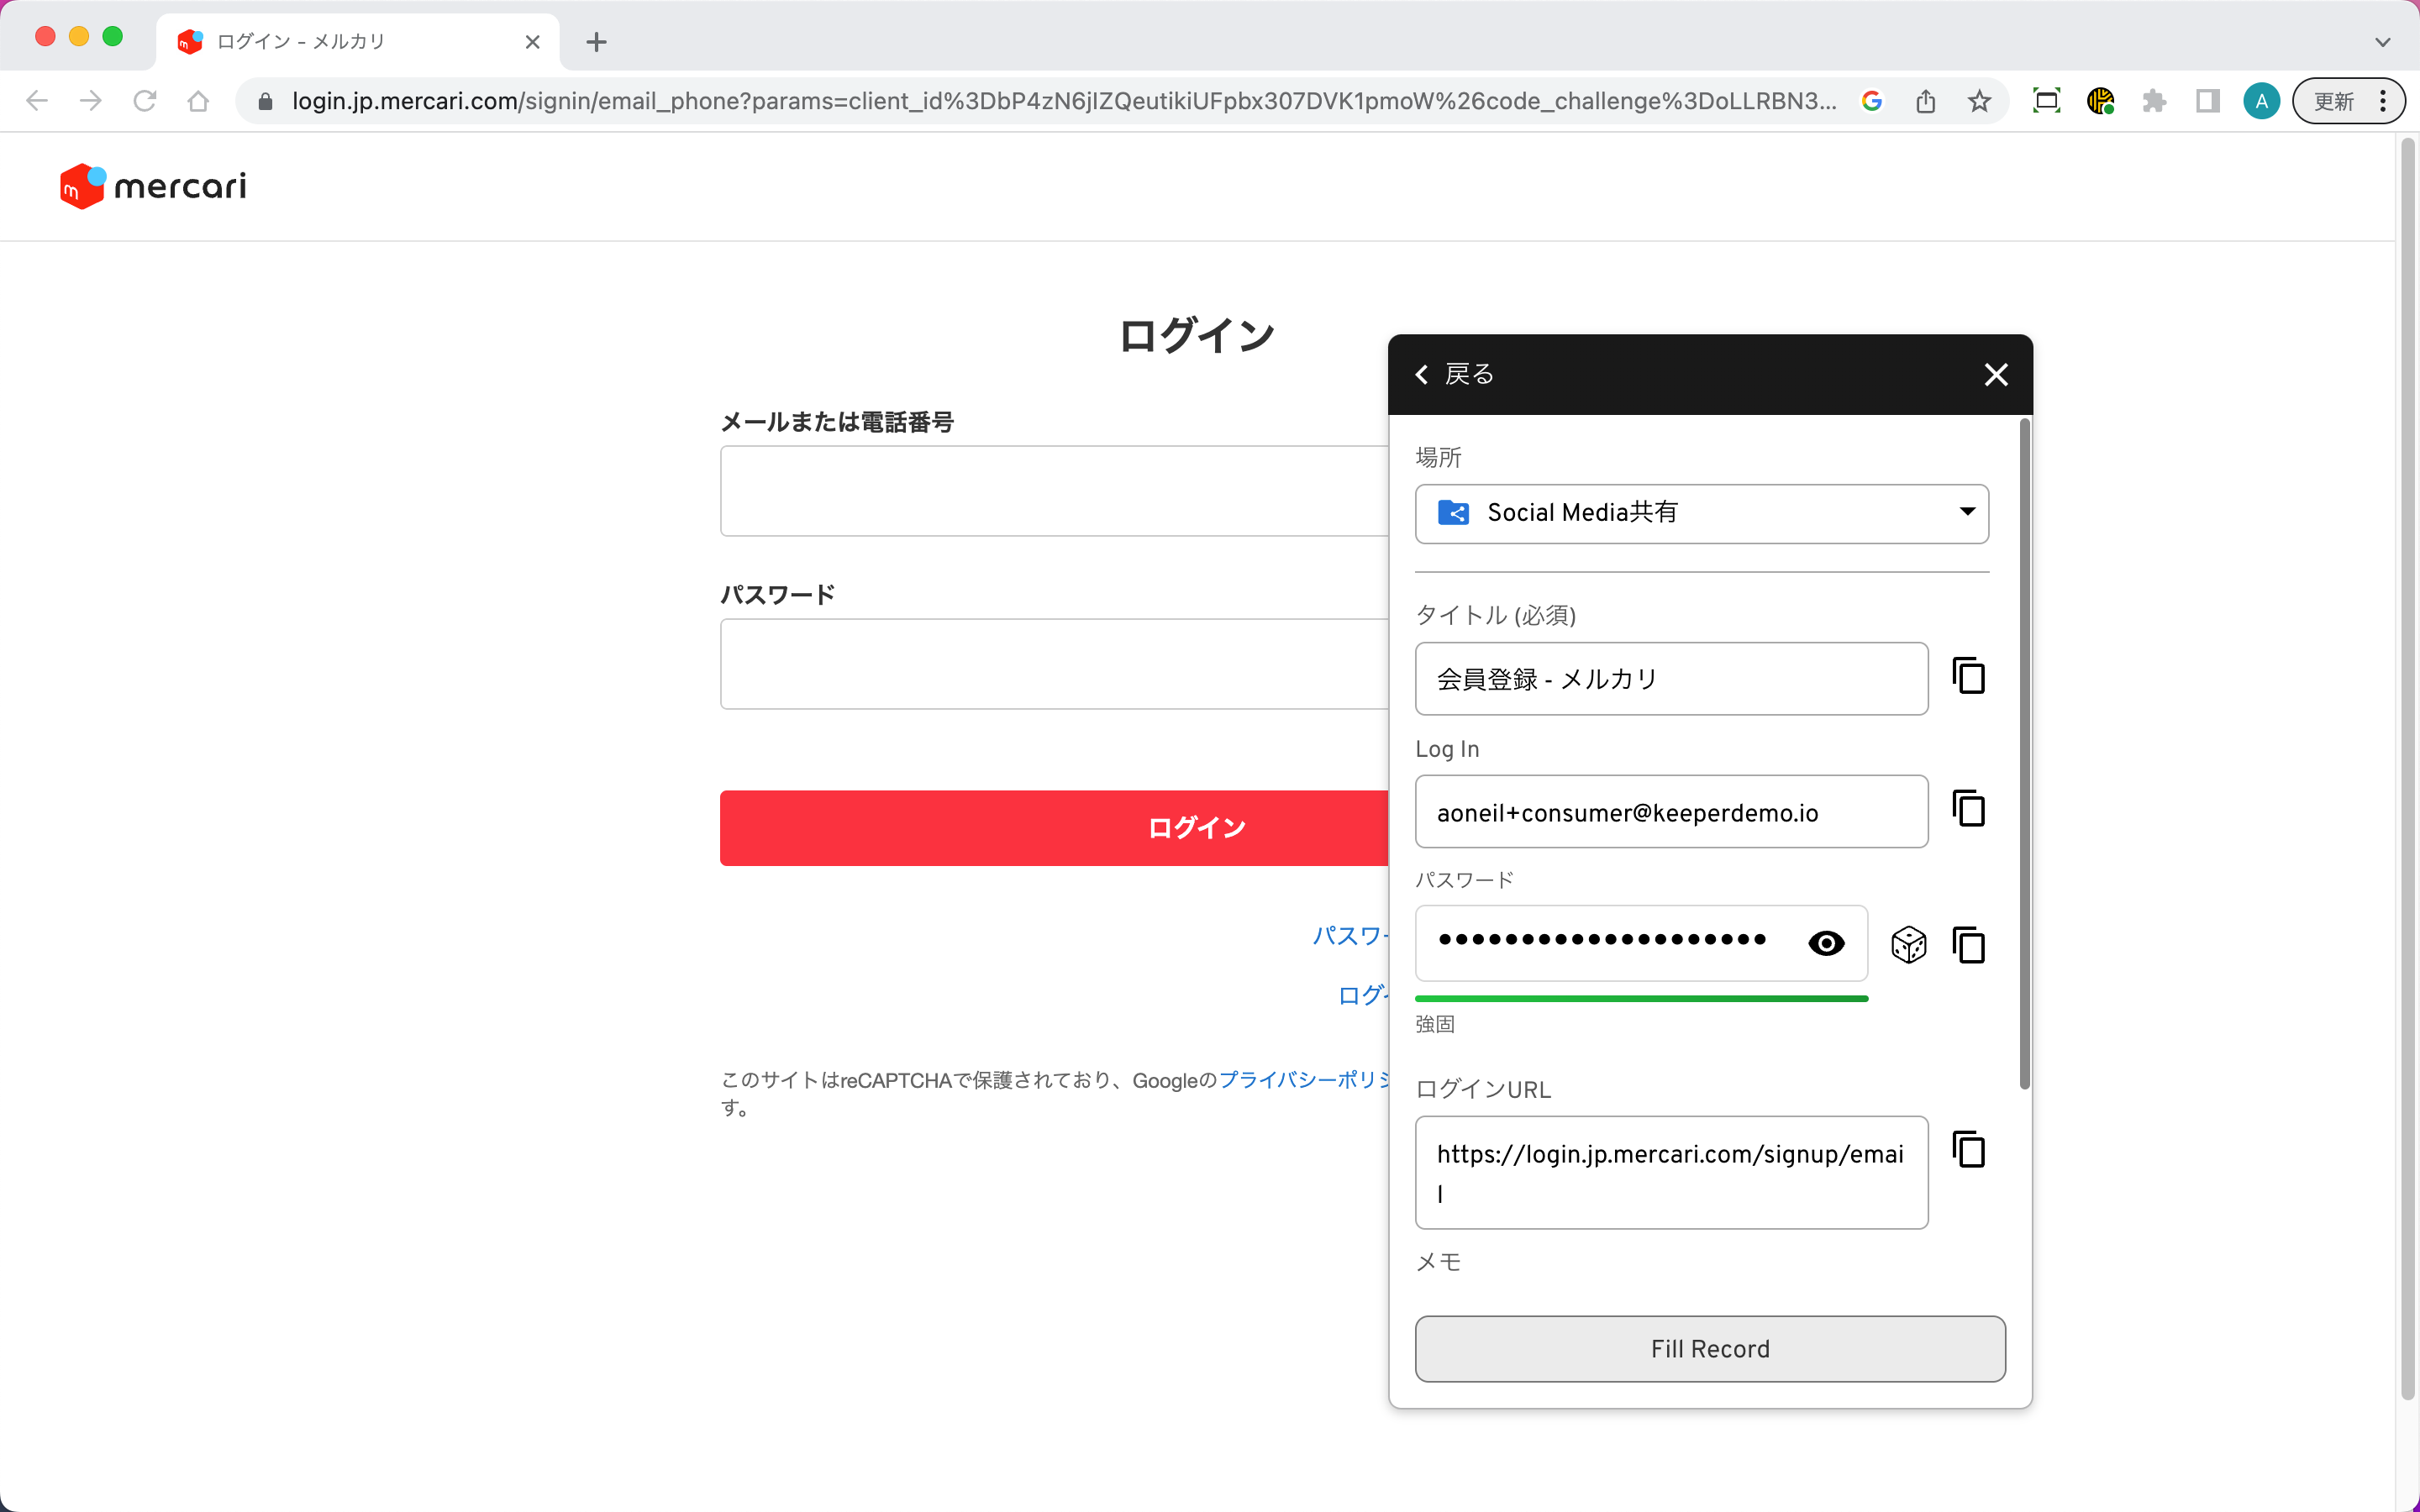Open the browser extensions puzzle icon
This screenshot has width=2420, height=1512.
[x=2154, y=101]
